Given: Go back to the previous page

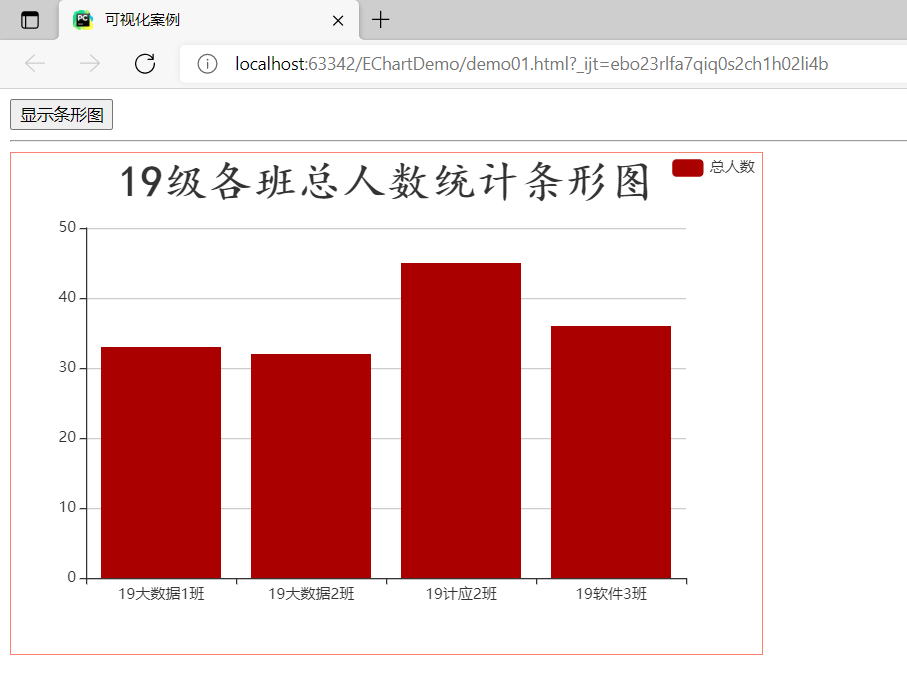Looking at the screenshot, I should click(35, 63).
